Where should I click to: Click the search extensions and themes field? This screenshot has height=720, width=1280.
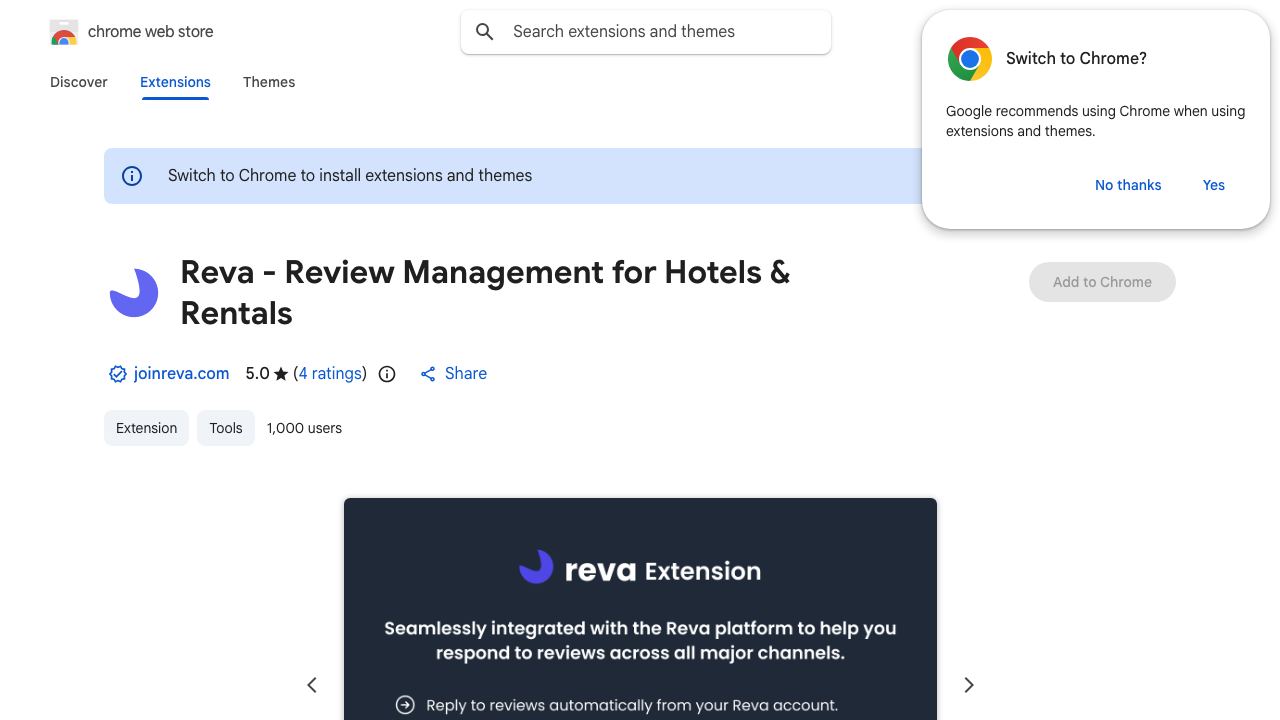point(646,32)
